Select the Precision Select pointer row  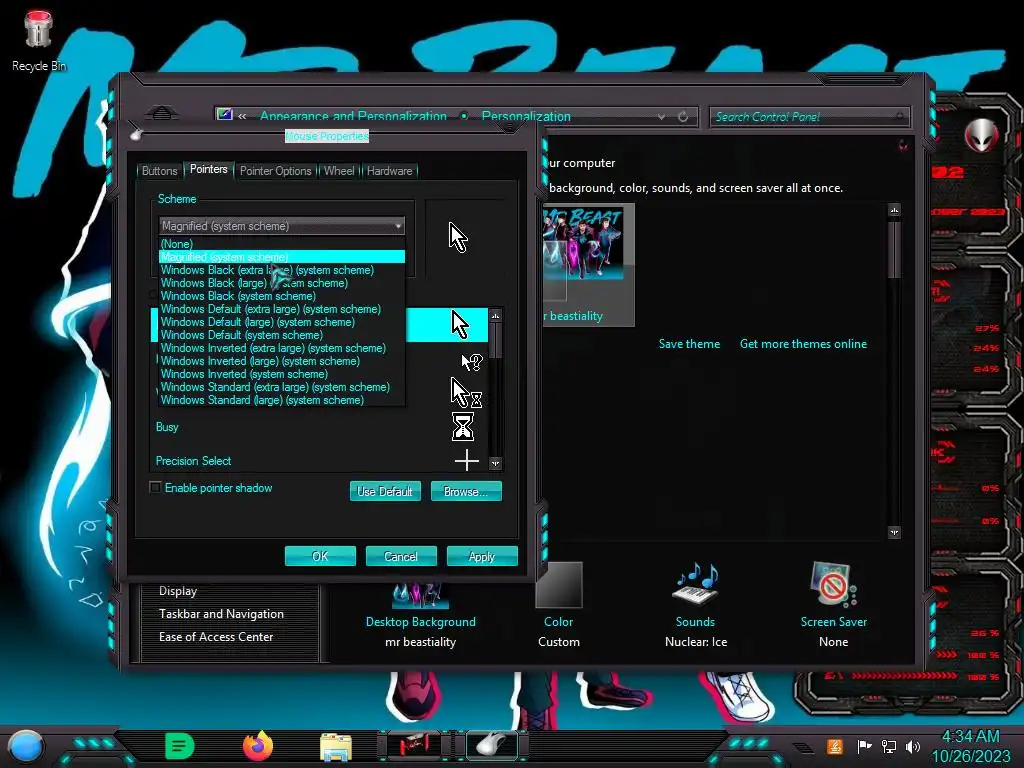pos(320,460)
